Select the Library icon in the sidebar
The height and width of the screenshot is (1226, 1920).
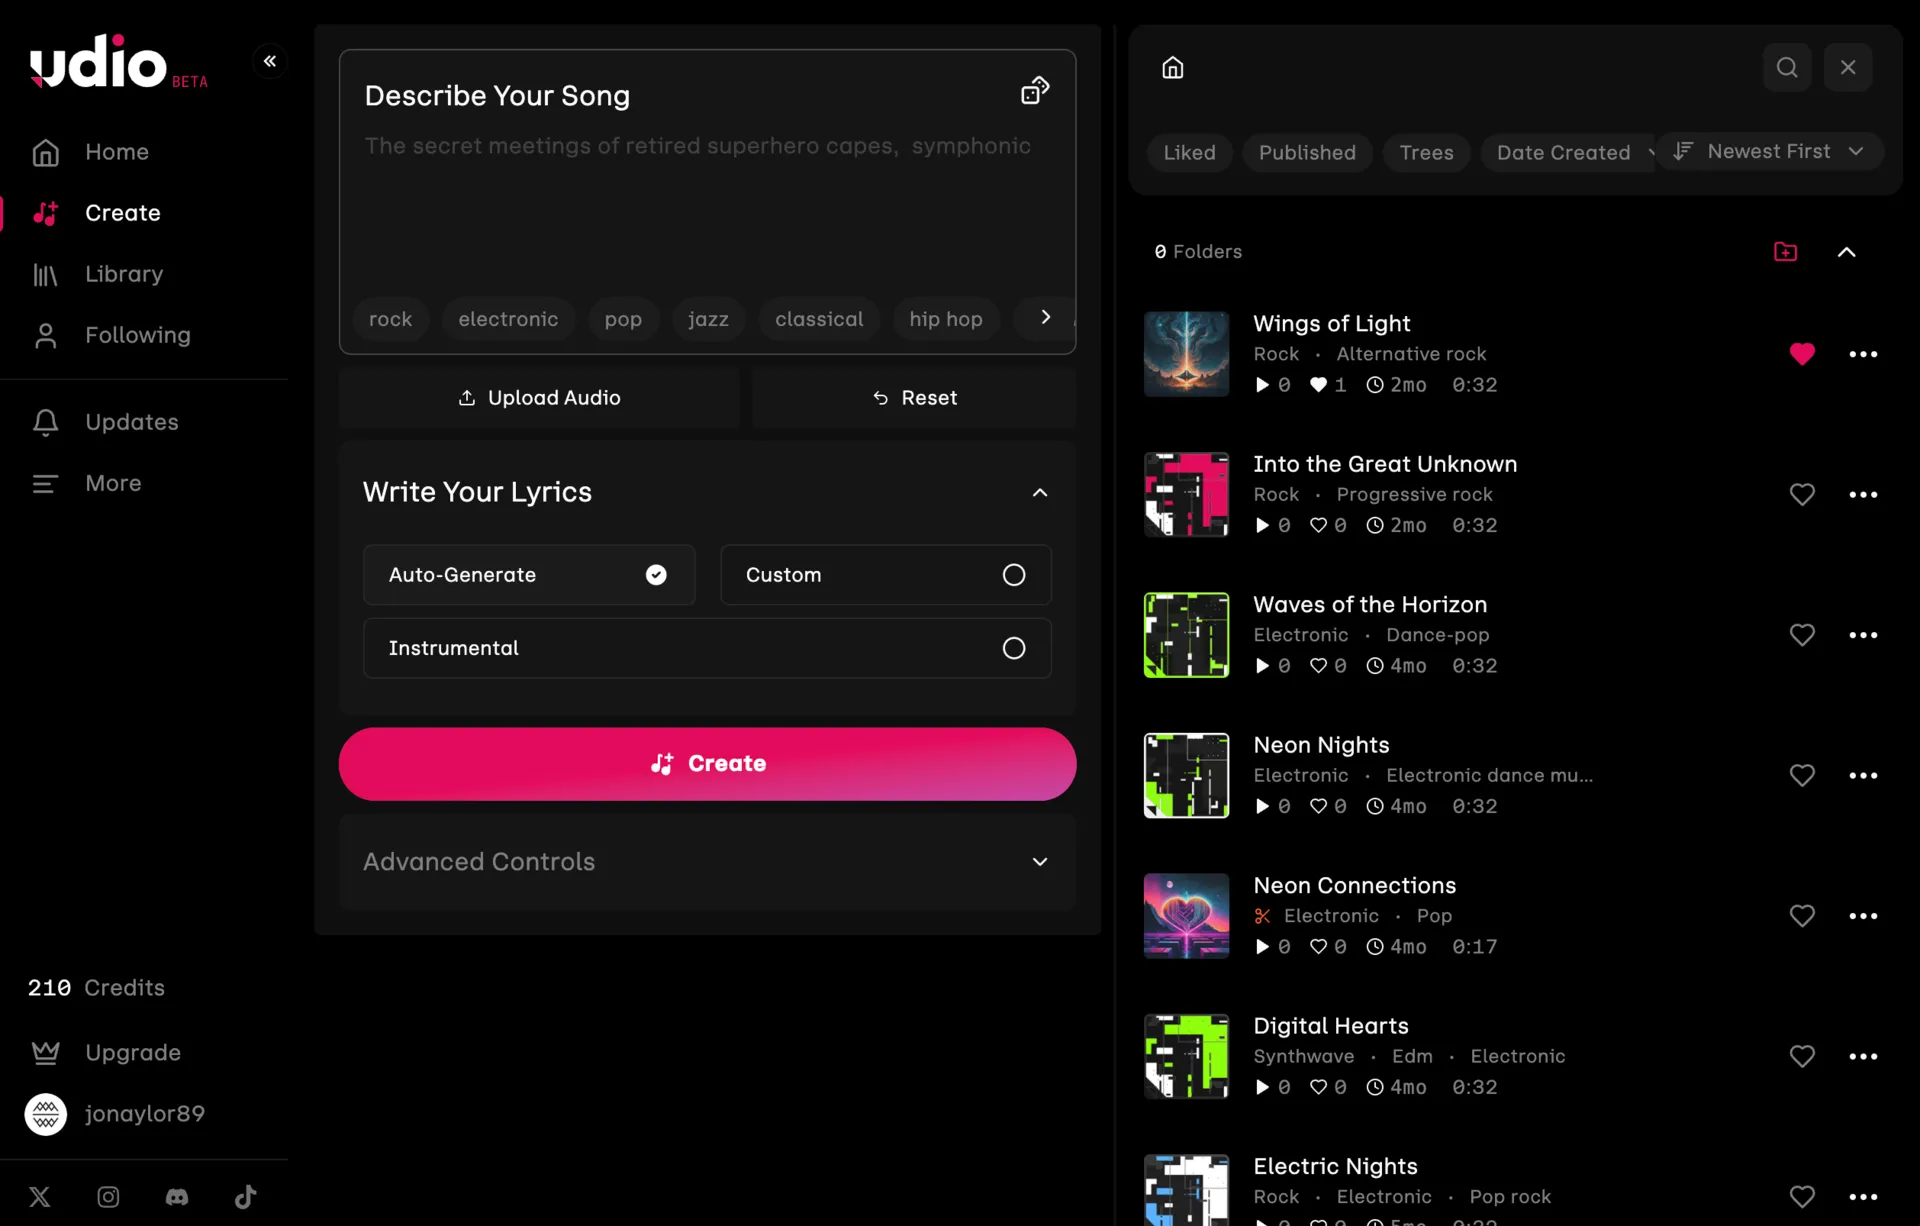pos(44,274)
